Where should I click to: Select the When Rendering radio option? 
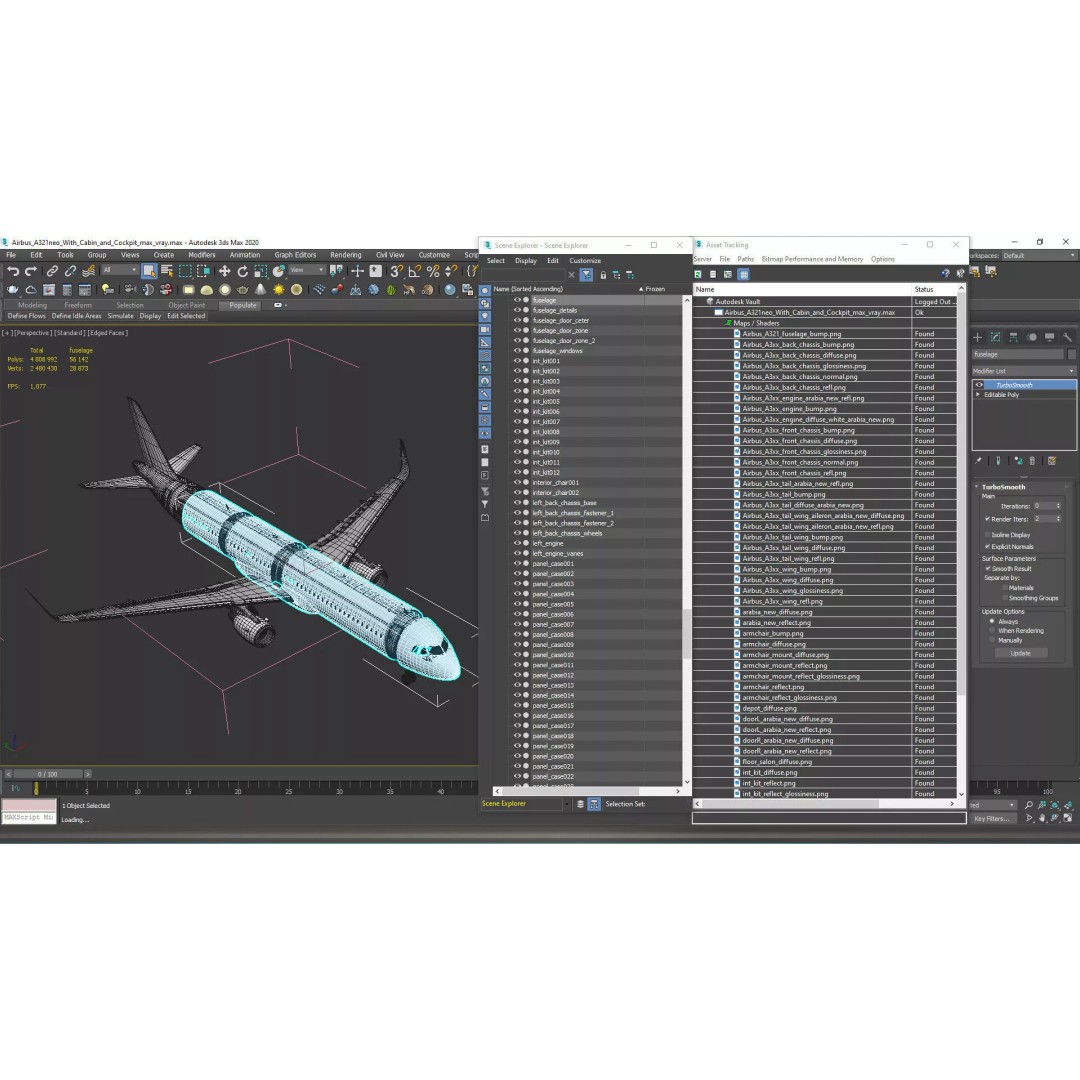992,630
